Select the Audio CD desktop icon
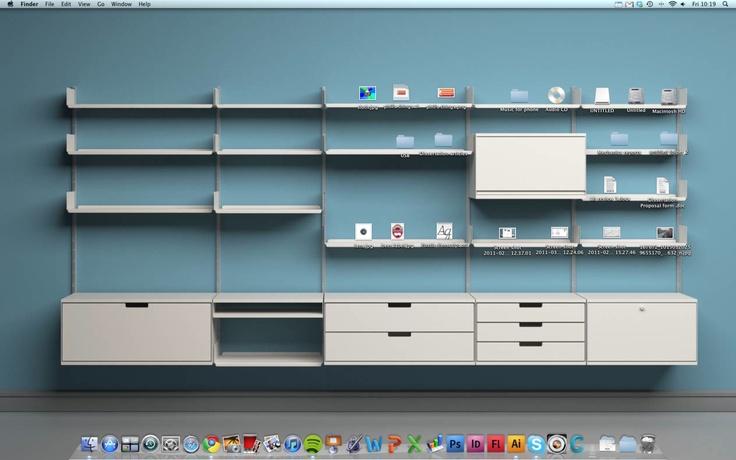This screenshot has width=736, height=460. coord(556,95)
